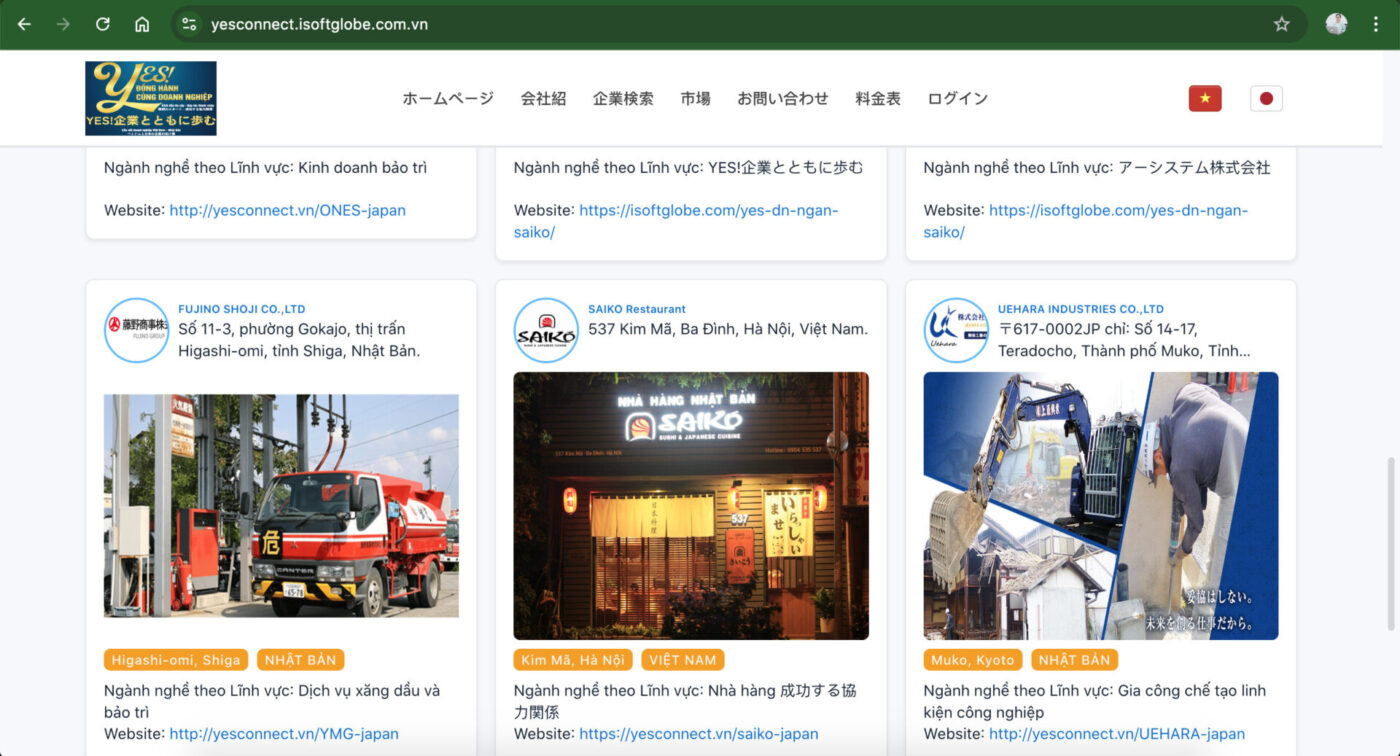This screenshot has width=1400, height=756.
Task: Open SAIKO Restaurant title link
Action: tap(637, 309)
